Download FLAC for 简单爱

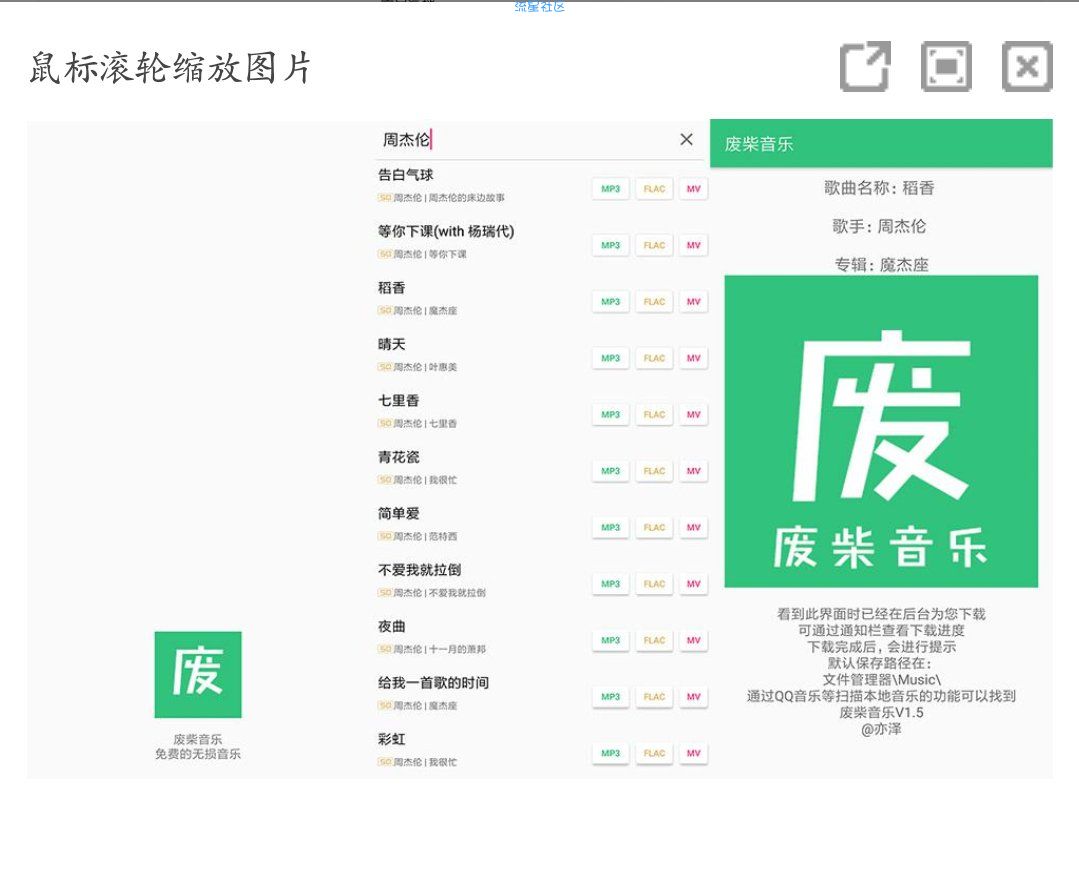click(654, 527)
